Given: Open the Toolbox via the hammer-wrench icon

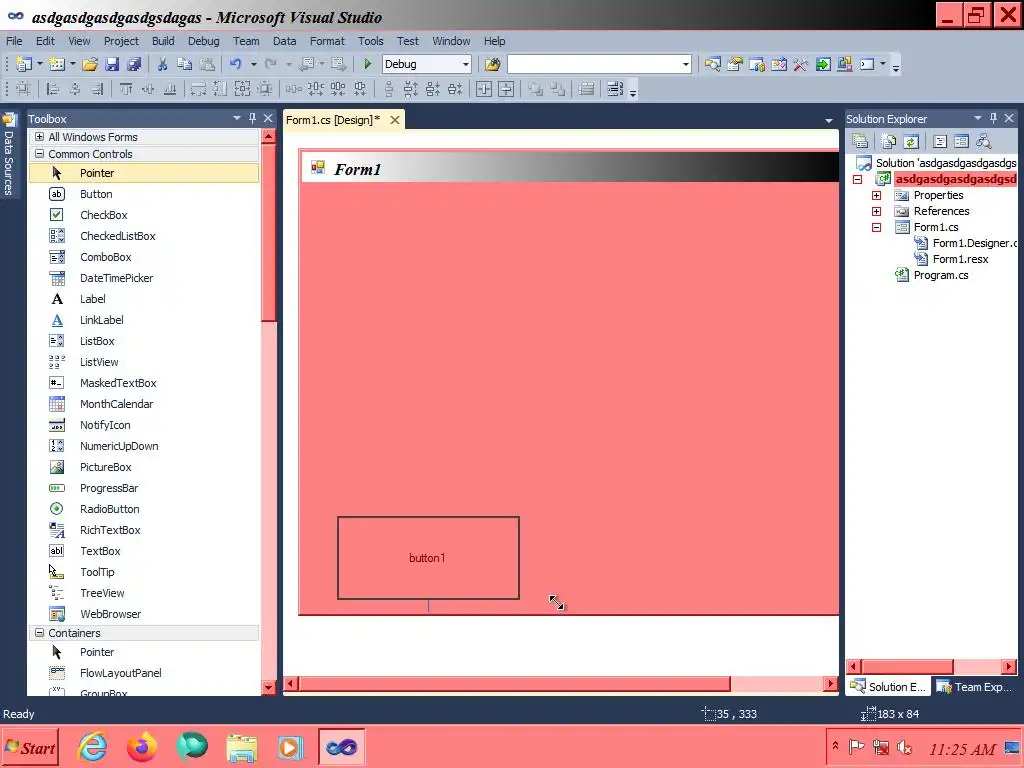Looking at the screenshot, I should click(x=801, y=64).
